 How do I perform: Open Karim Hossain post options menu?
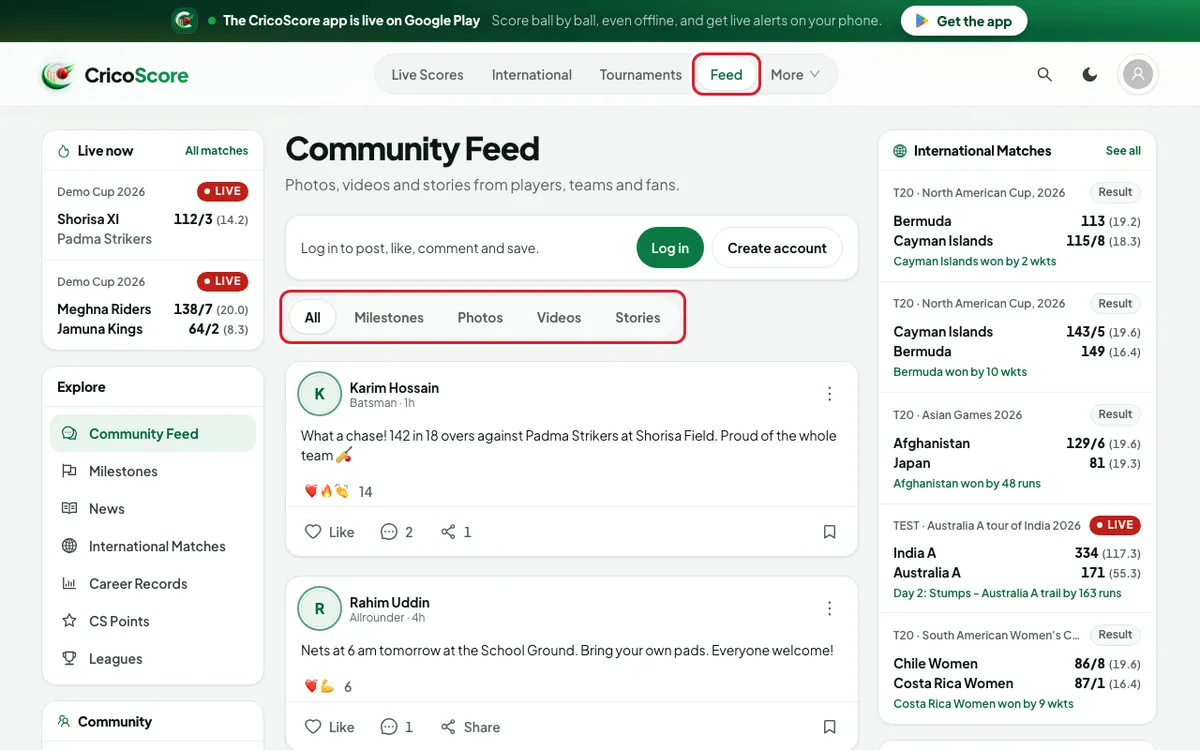[x=829, y=394]
